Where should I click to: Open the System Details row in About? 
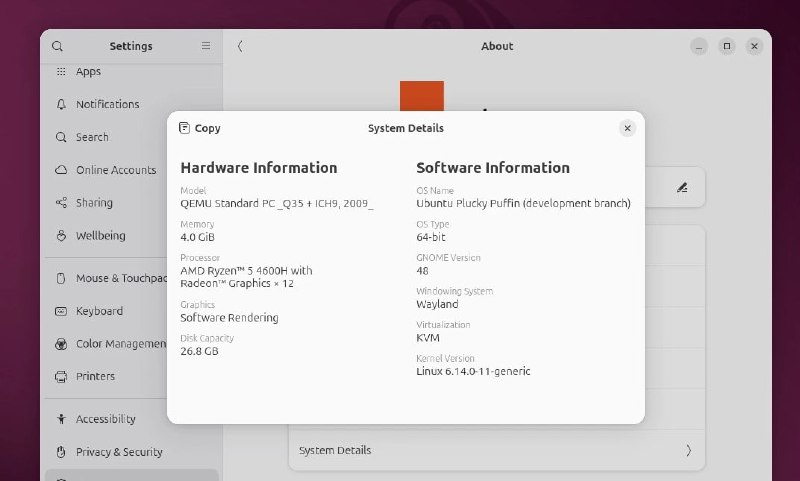(x=497, y=450)
